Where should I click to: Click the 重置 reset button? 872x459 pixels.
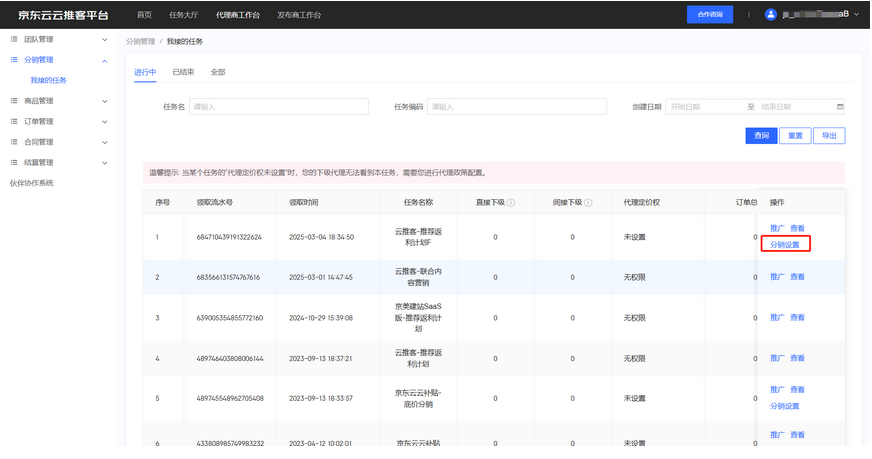point(795,136)
